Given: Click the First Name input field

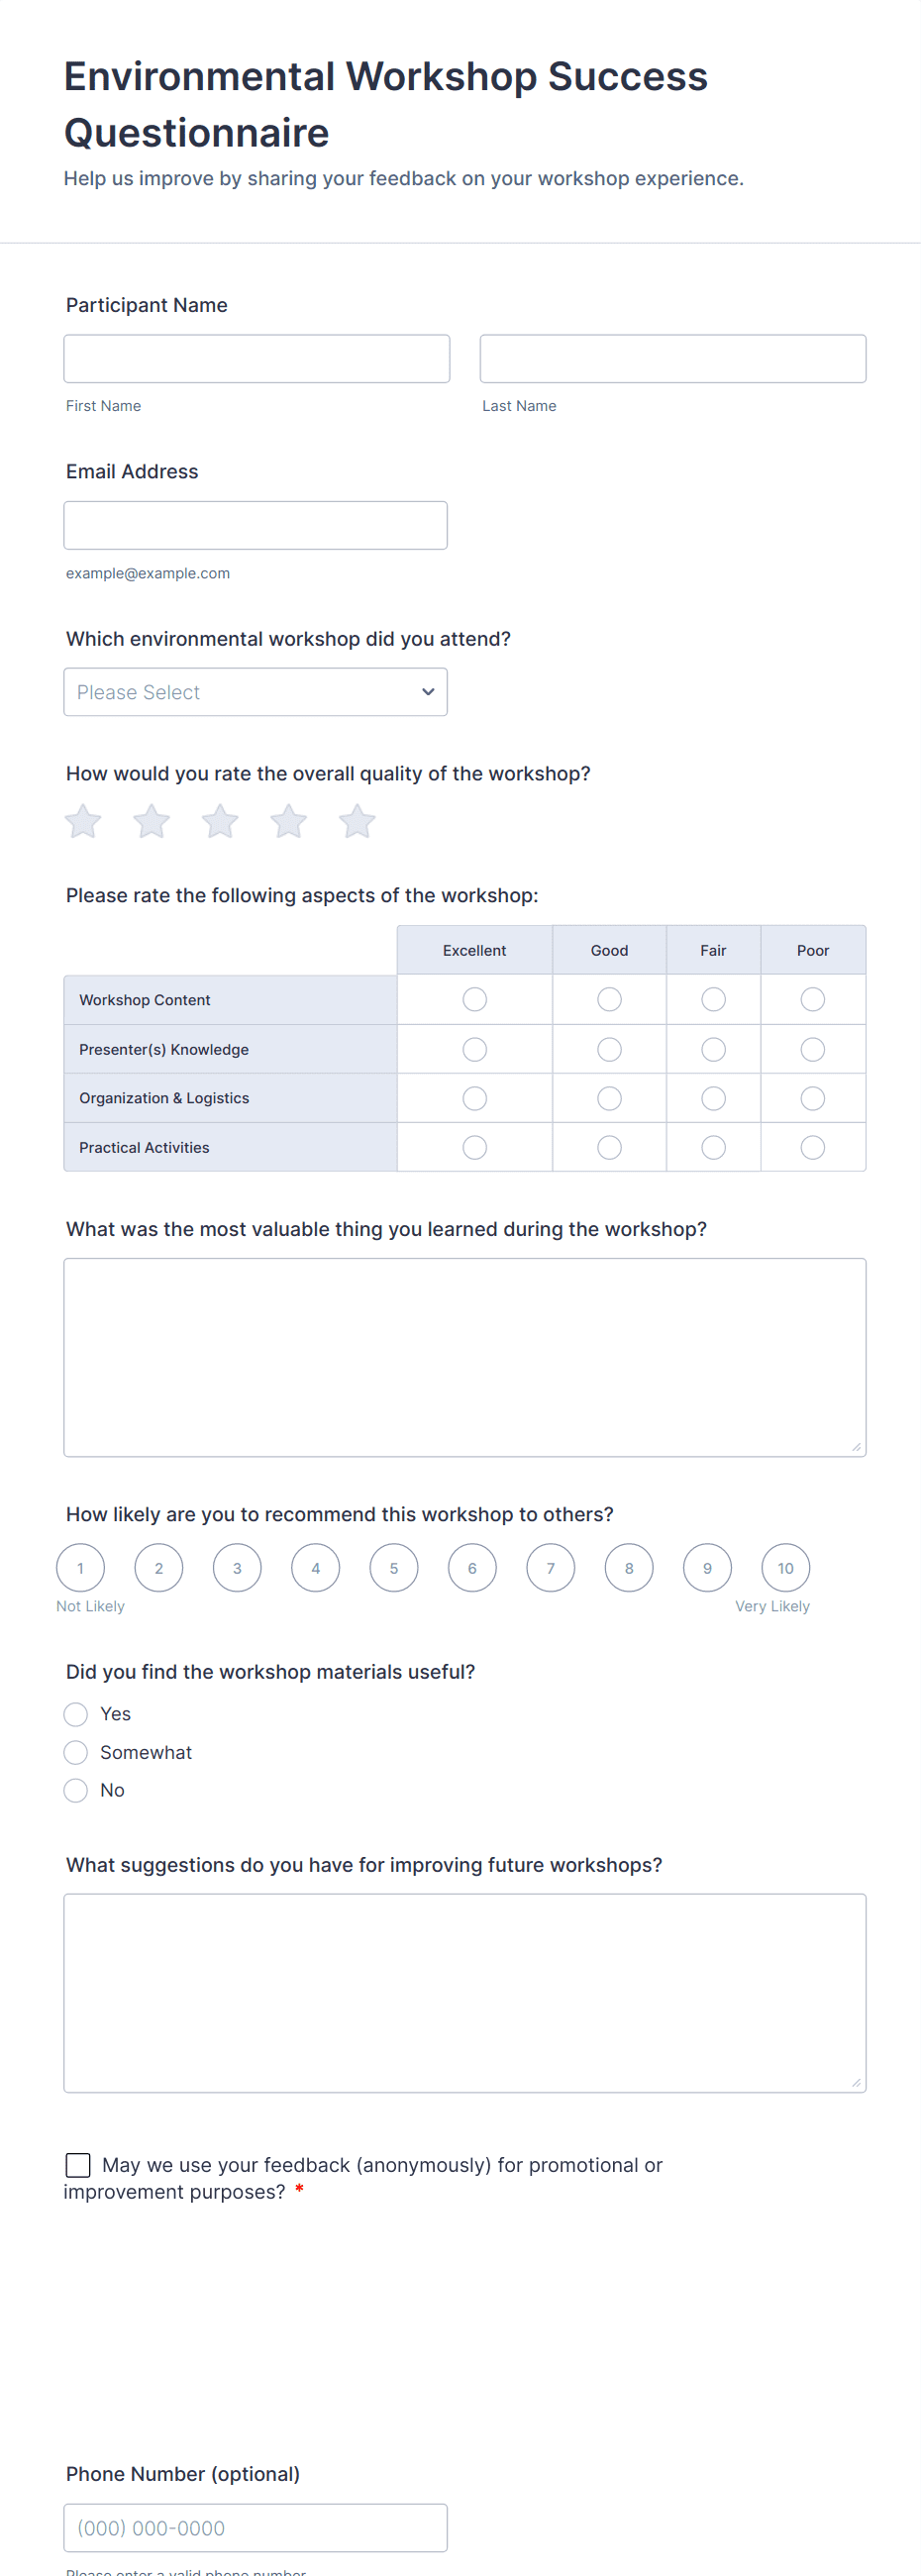Looking at the screenshot, I should click(256, 359).
